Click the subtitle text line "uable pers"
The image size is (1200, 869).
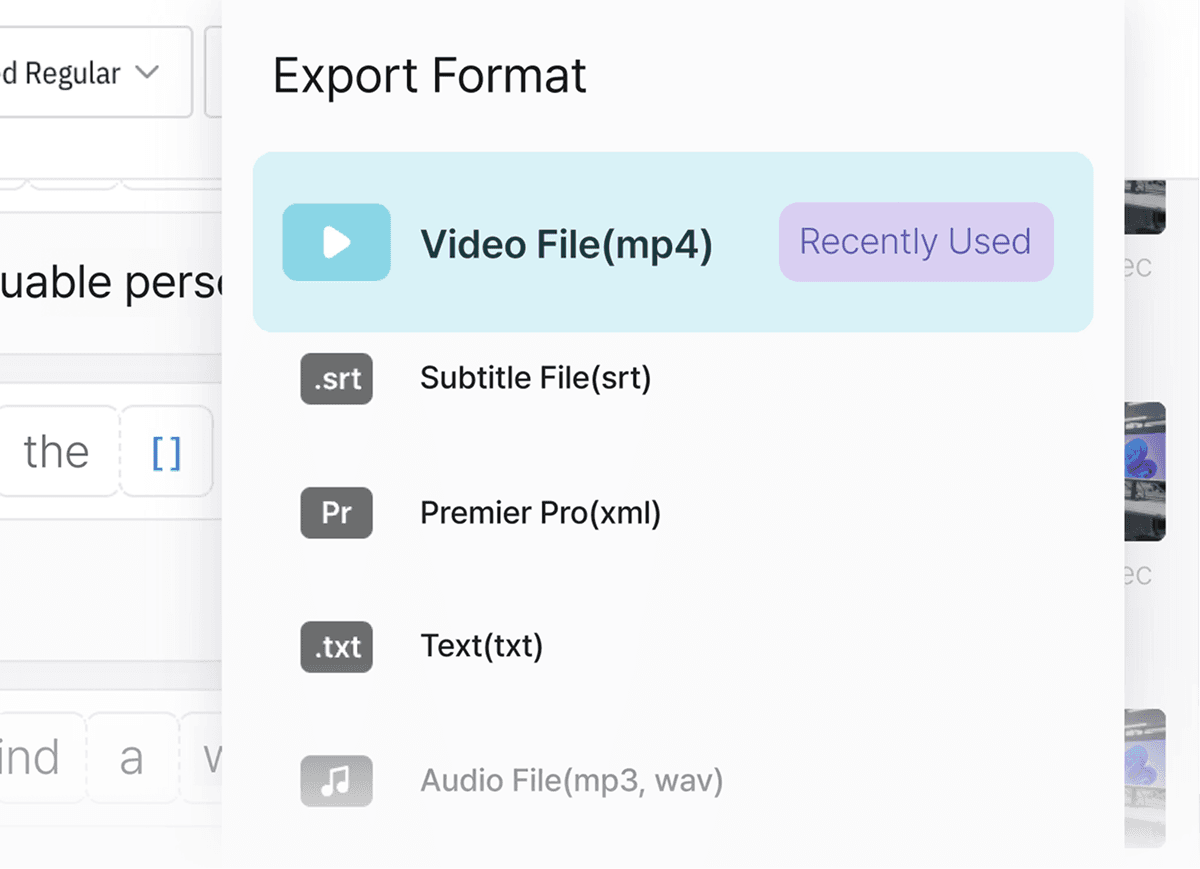tap(110, 283)
